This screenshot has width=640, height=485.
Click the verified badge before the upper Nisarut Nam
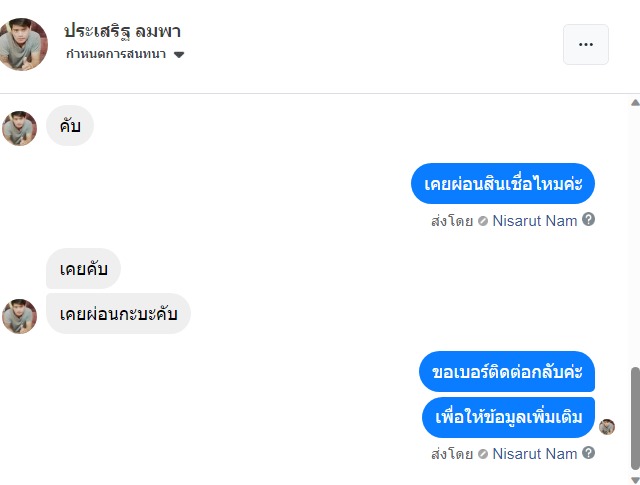click(483, 221)
